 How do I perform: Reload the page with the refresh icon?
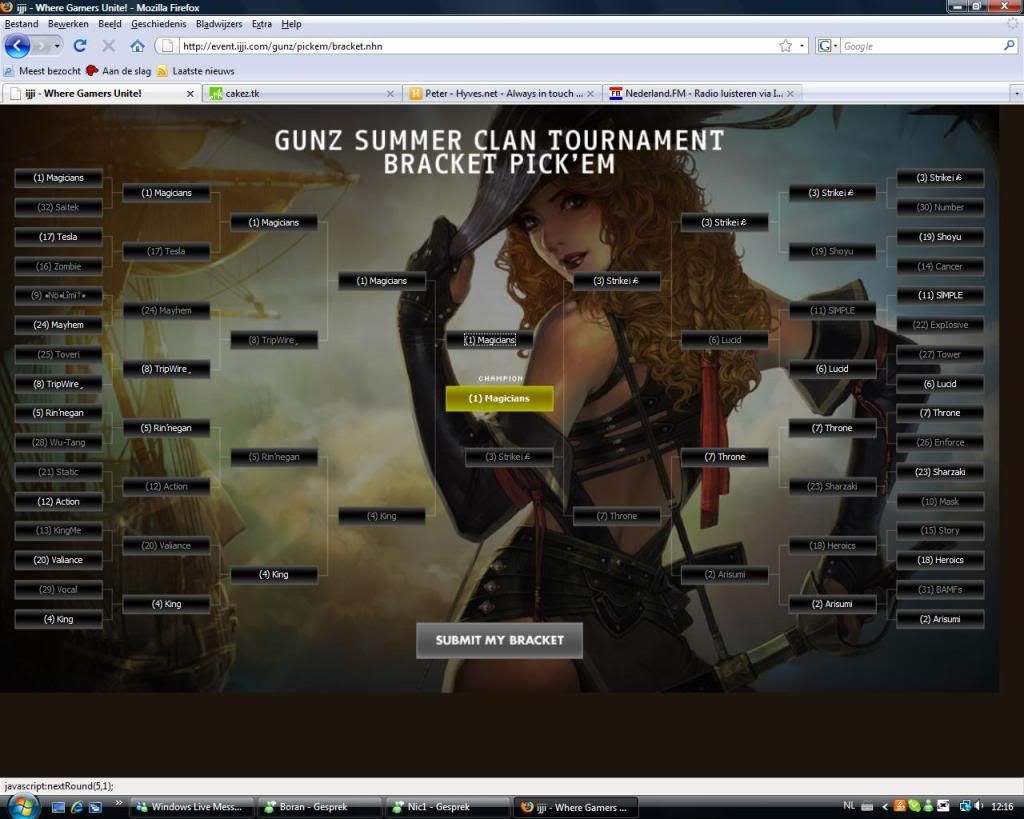(80, 46)
